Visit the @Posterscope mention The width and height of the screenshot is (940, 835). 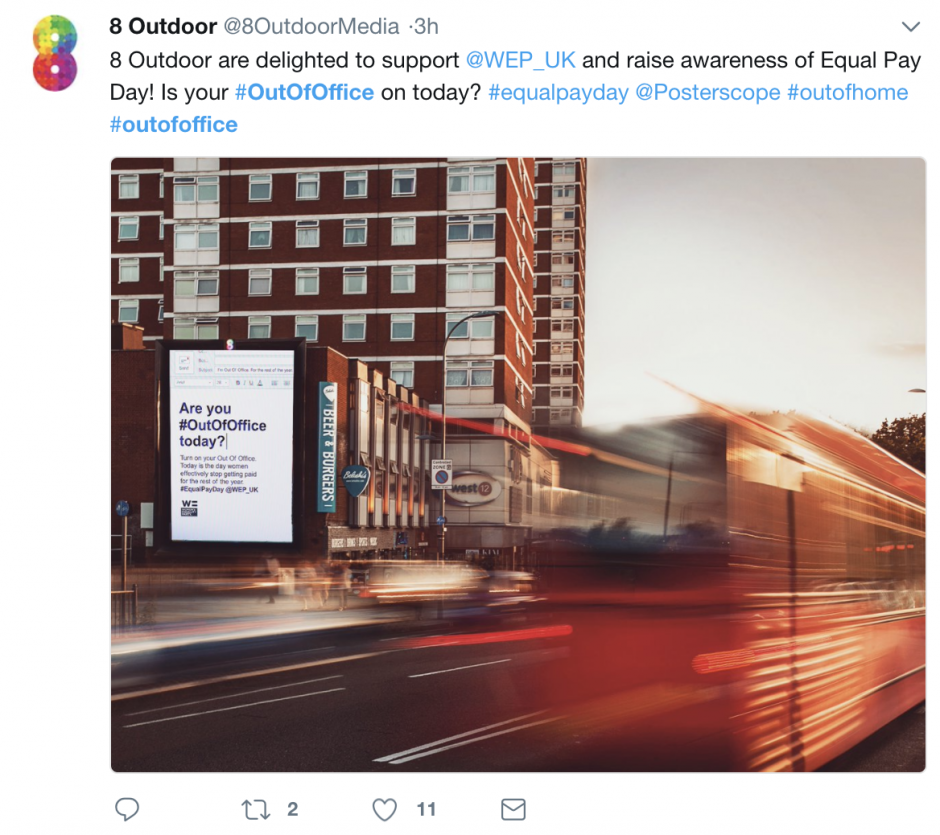pyautogui.click(x=707, y=92)
